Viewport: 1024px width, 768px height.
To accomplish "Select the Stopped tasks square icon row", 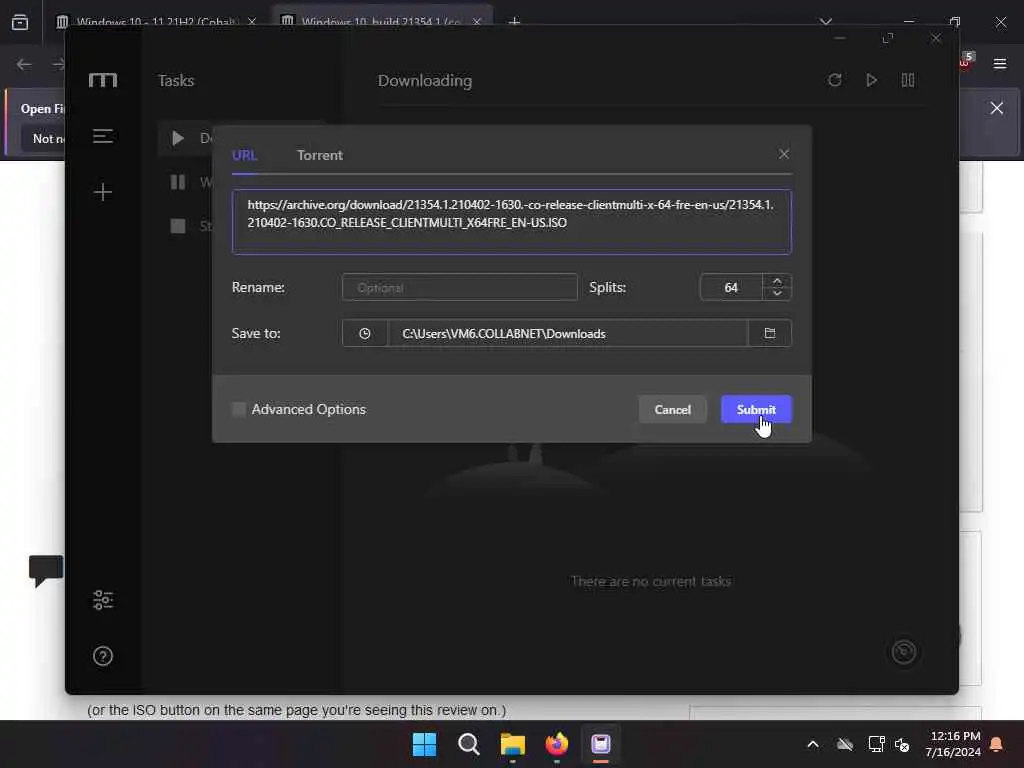I will coord(185,226).
